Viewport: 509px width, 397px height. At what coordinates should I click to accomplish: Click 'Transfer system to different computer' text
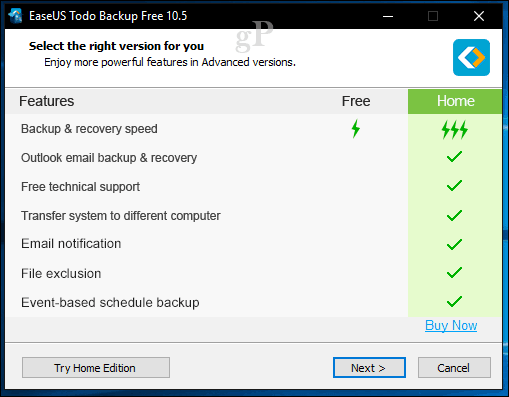[121, 216]
